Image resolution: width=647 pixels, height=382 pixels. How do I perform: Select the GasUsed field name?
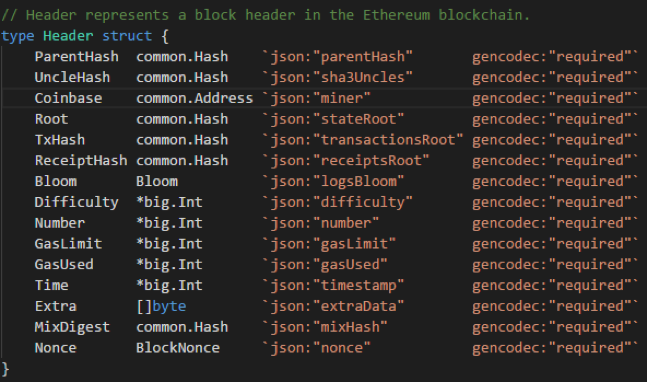pyautogui.click(x=64, y=264)
